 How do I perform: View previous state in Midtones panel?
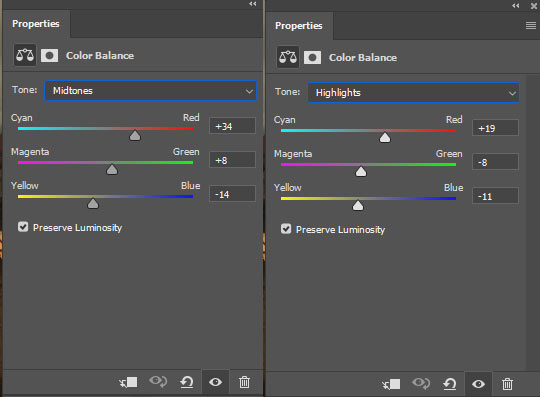click(x=158, y=382)
